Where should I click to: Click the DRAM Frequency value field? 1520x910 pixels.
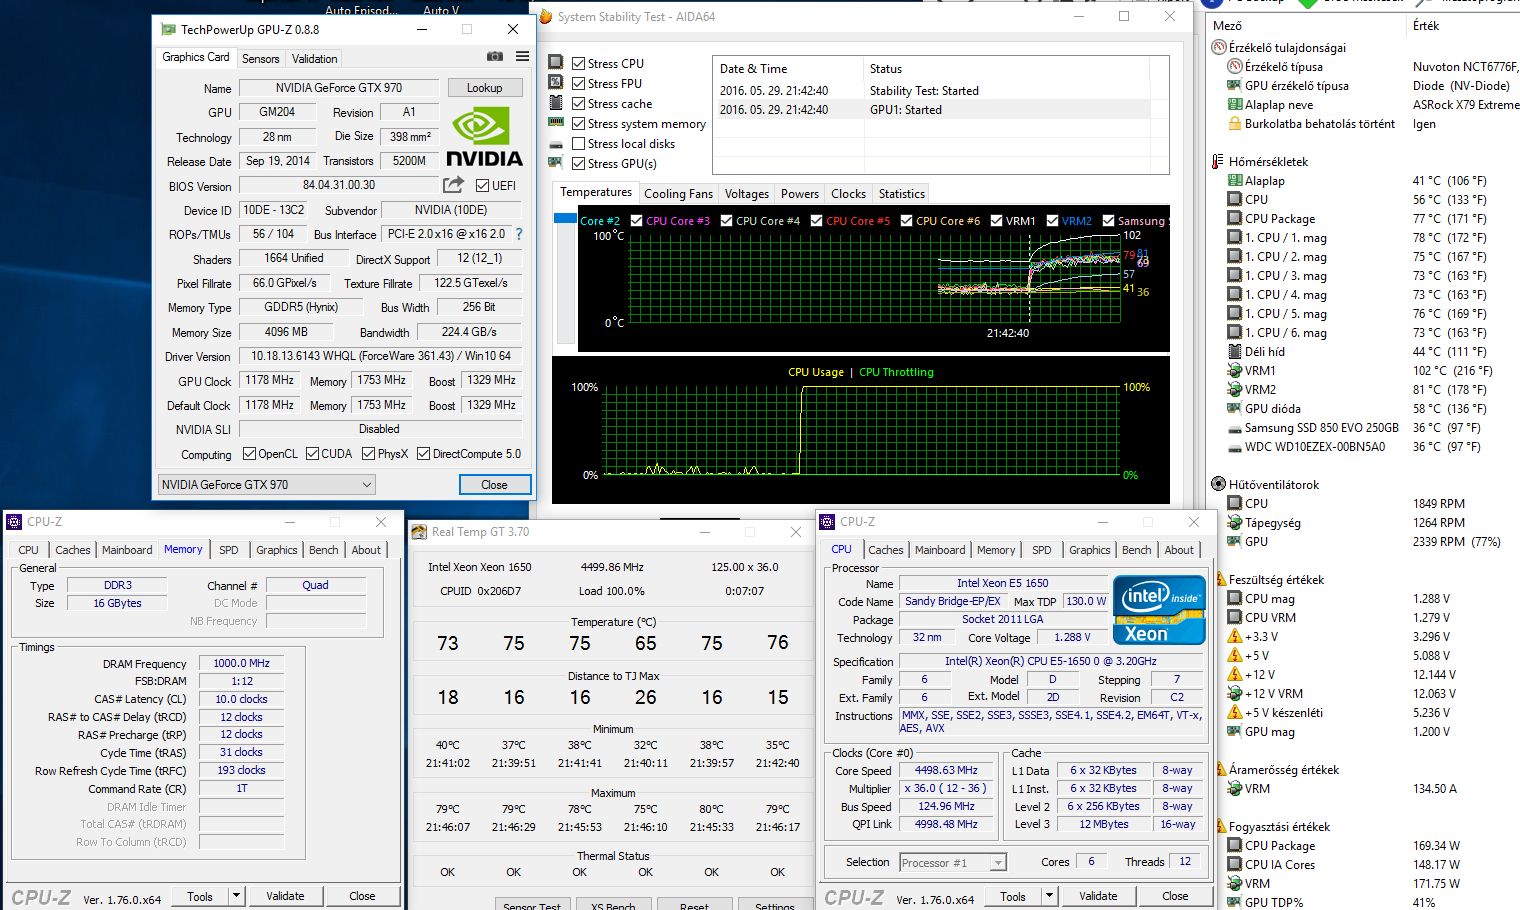pos(241,663)
